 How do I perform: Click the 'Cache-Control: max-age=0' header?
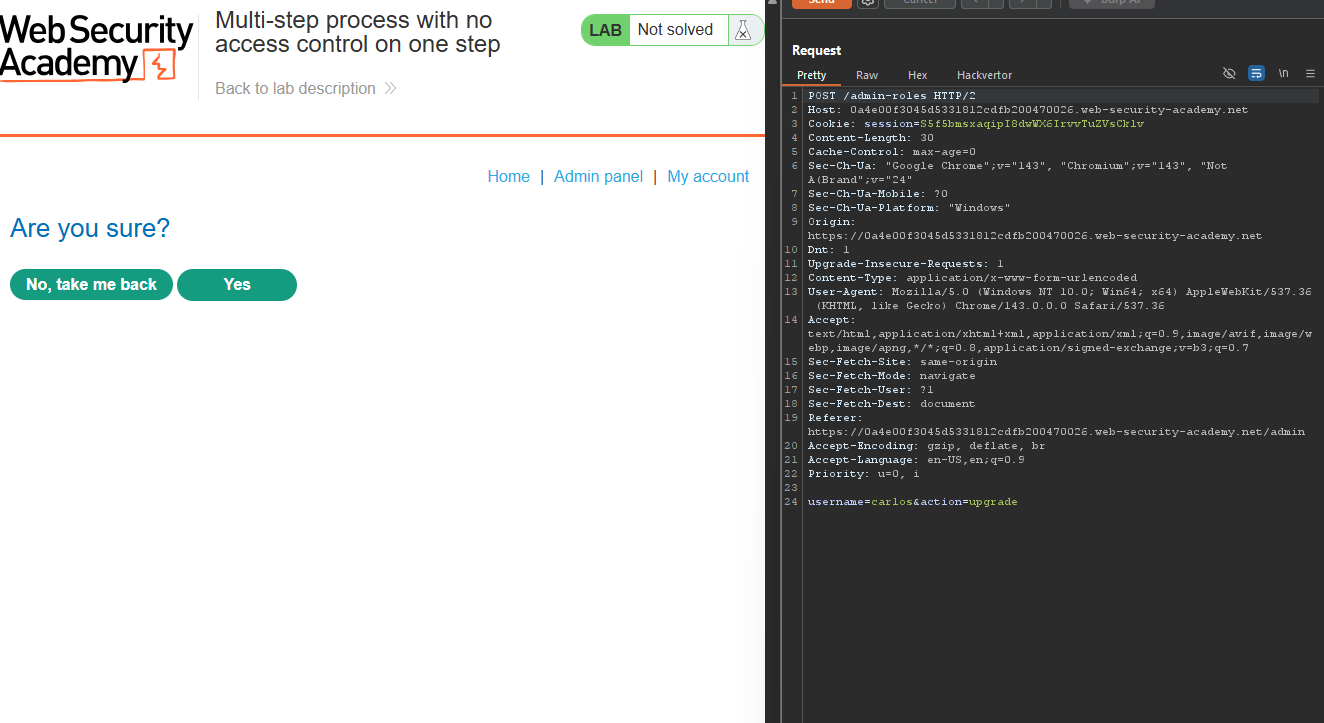click(x=892, y=152)
